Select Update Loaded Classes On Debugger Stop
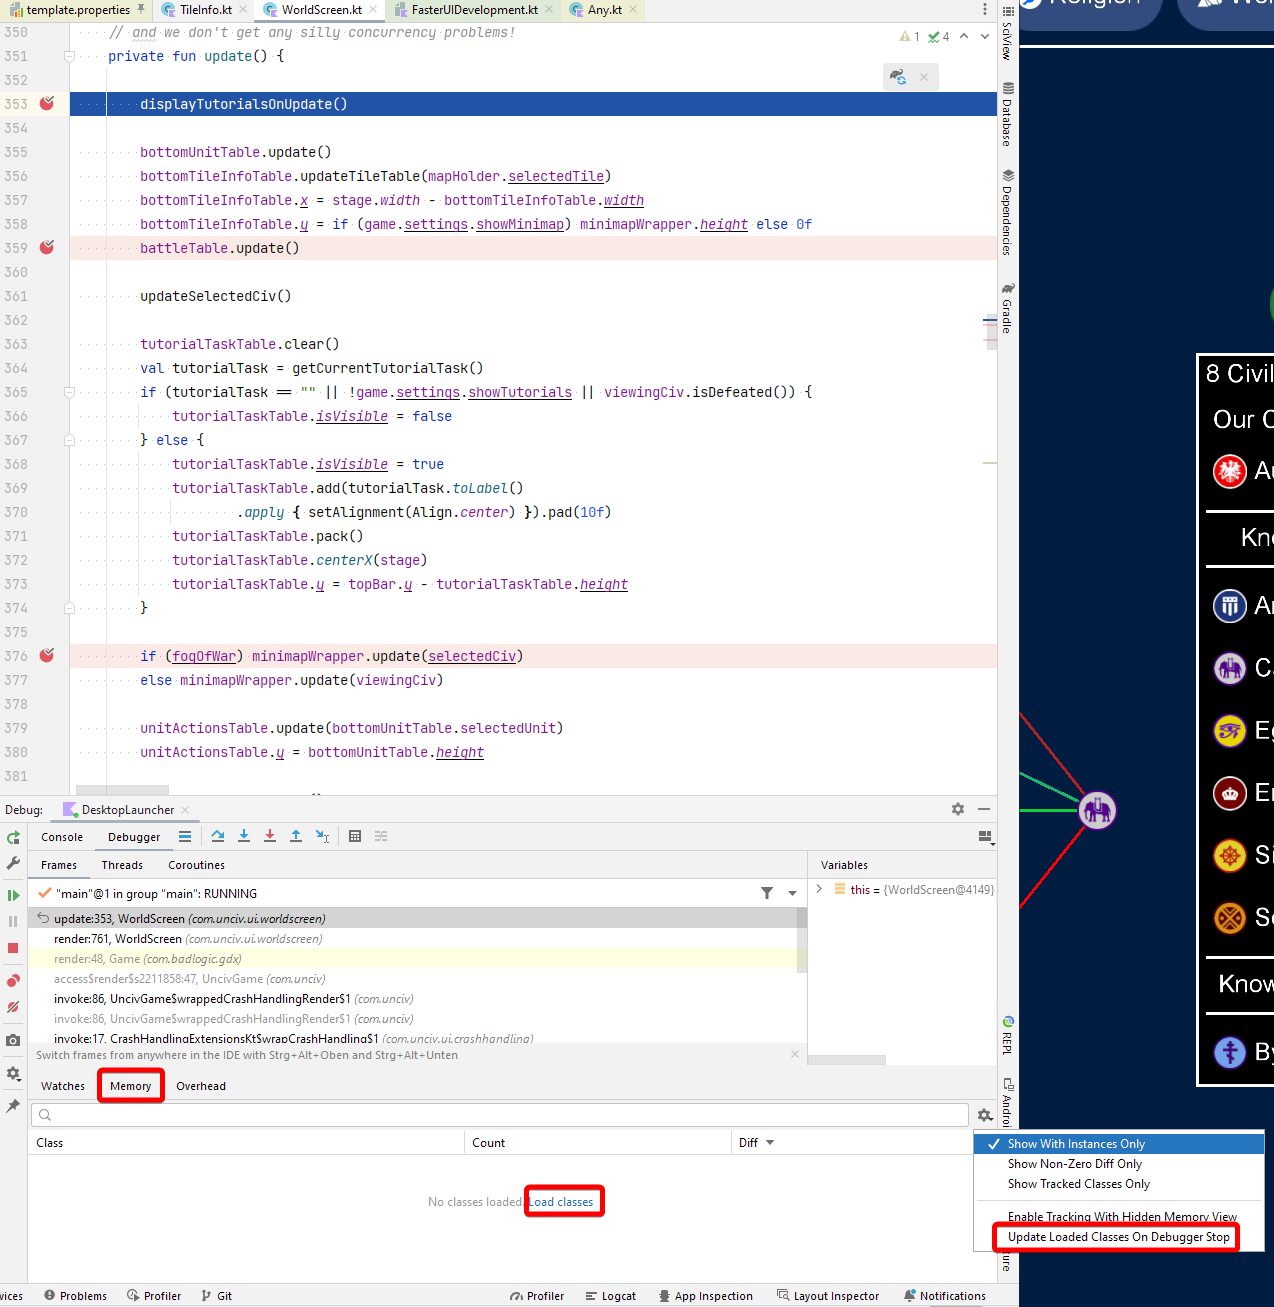Image resolution: width=1274 pixels, height=1307 pixels. coord(1117,1237)
